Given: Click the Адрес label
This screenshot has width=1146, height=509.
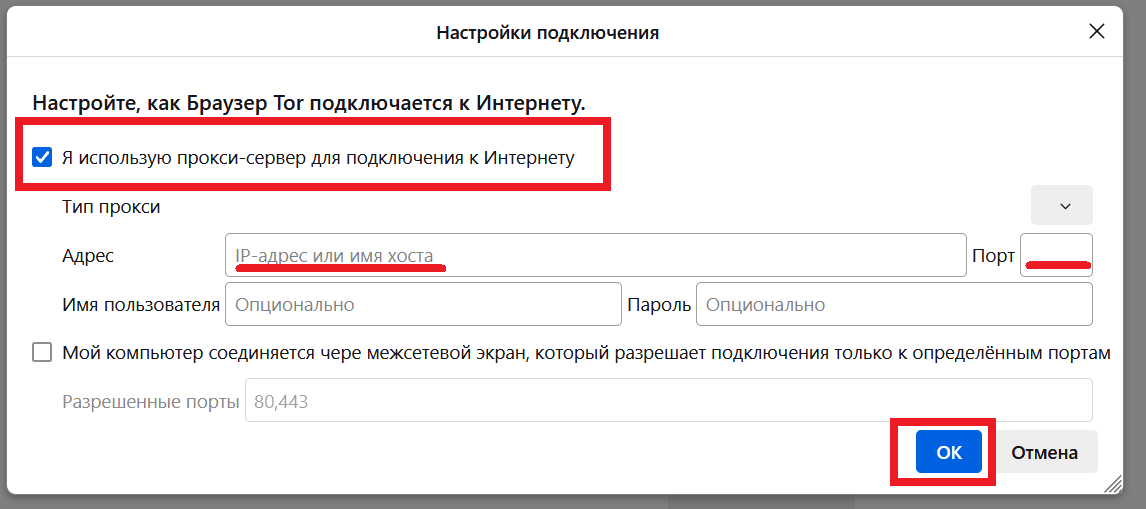Looking at the screenshot, I should point(88,255).
